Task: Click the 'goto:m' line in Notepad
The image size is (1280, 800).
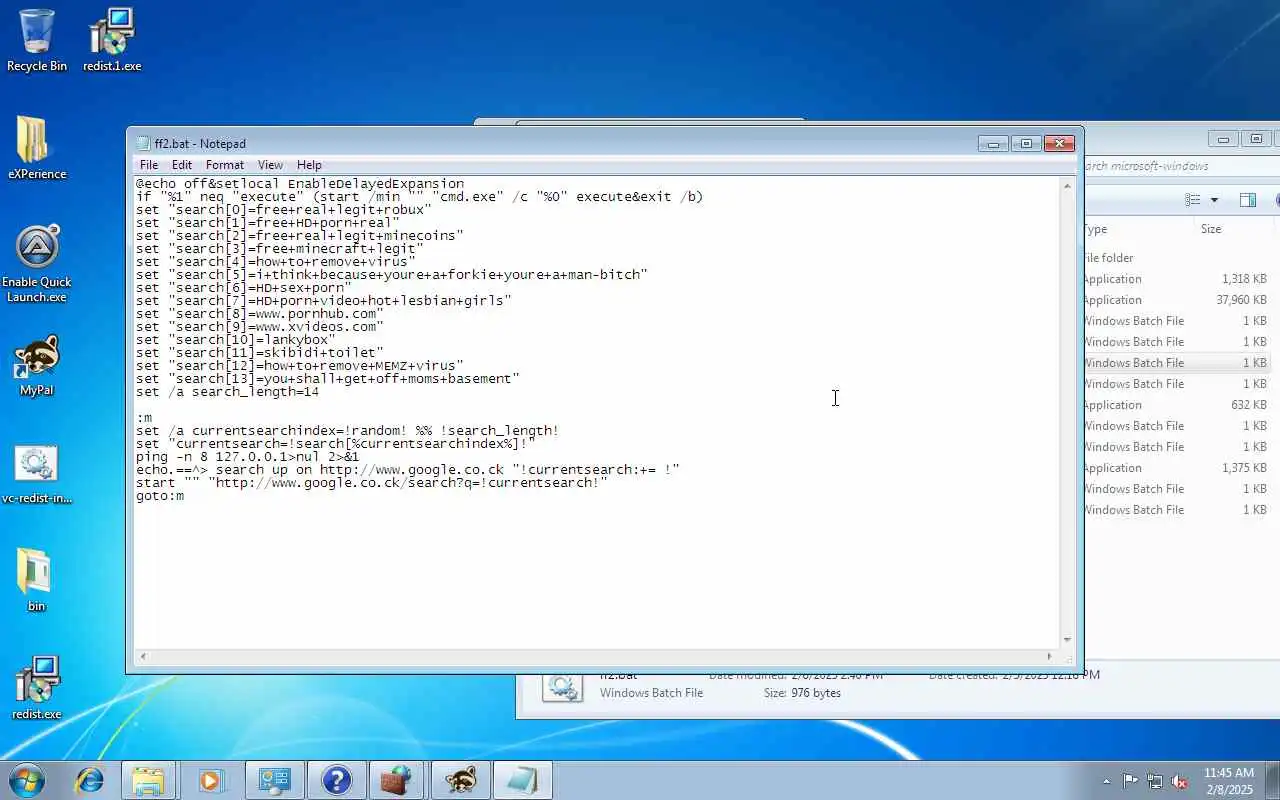Action: (160, 496)
